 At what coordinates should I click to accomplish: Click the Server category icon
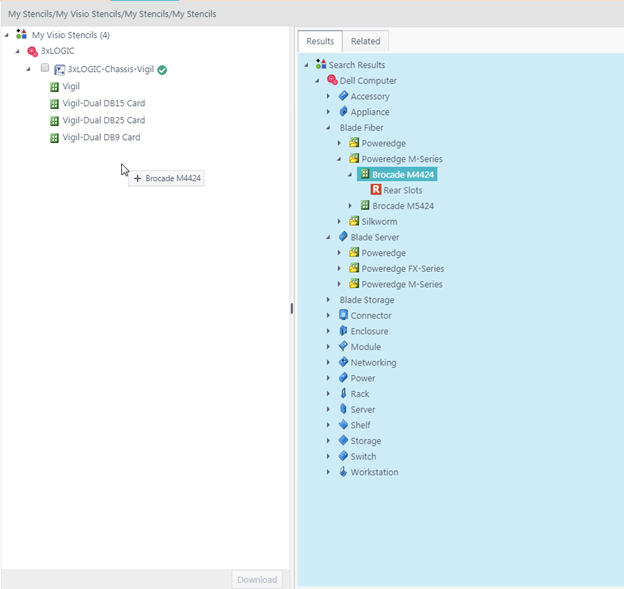pyautogui.click(x=343, y=409)
